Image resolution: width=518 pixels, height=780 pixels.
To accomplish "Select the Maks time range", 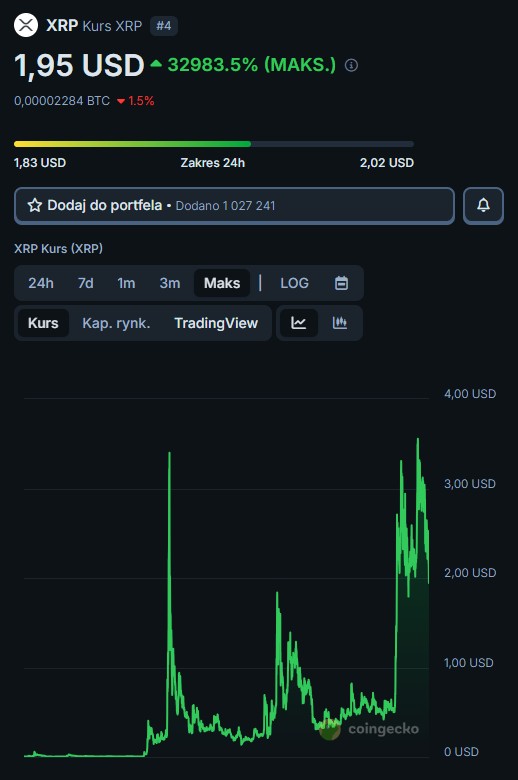I will [222, 283].
